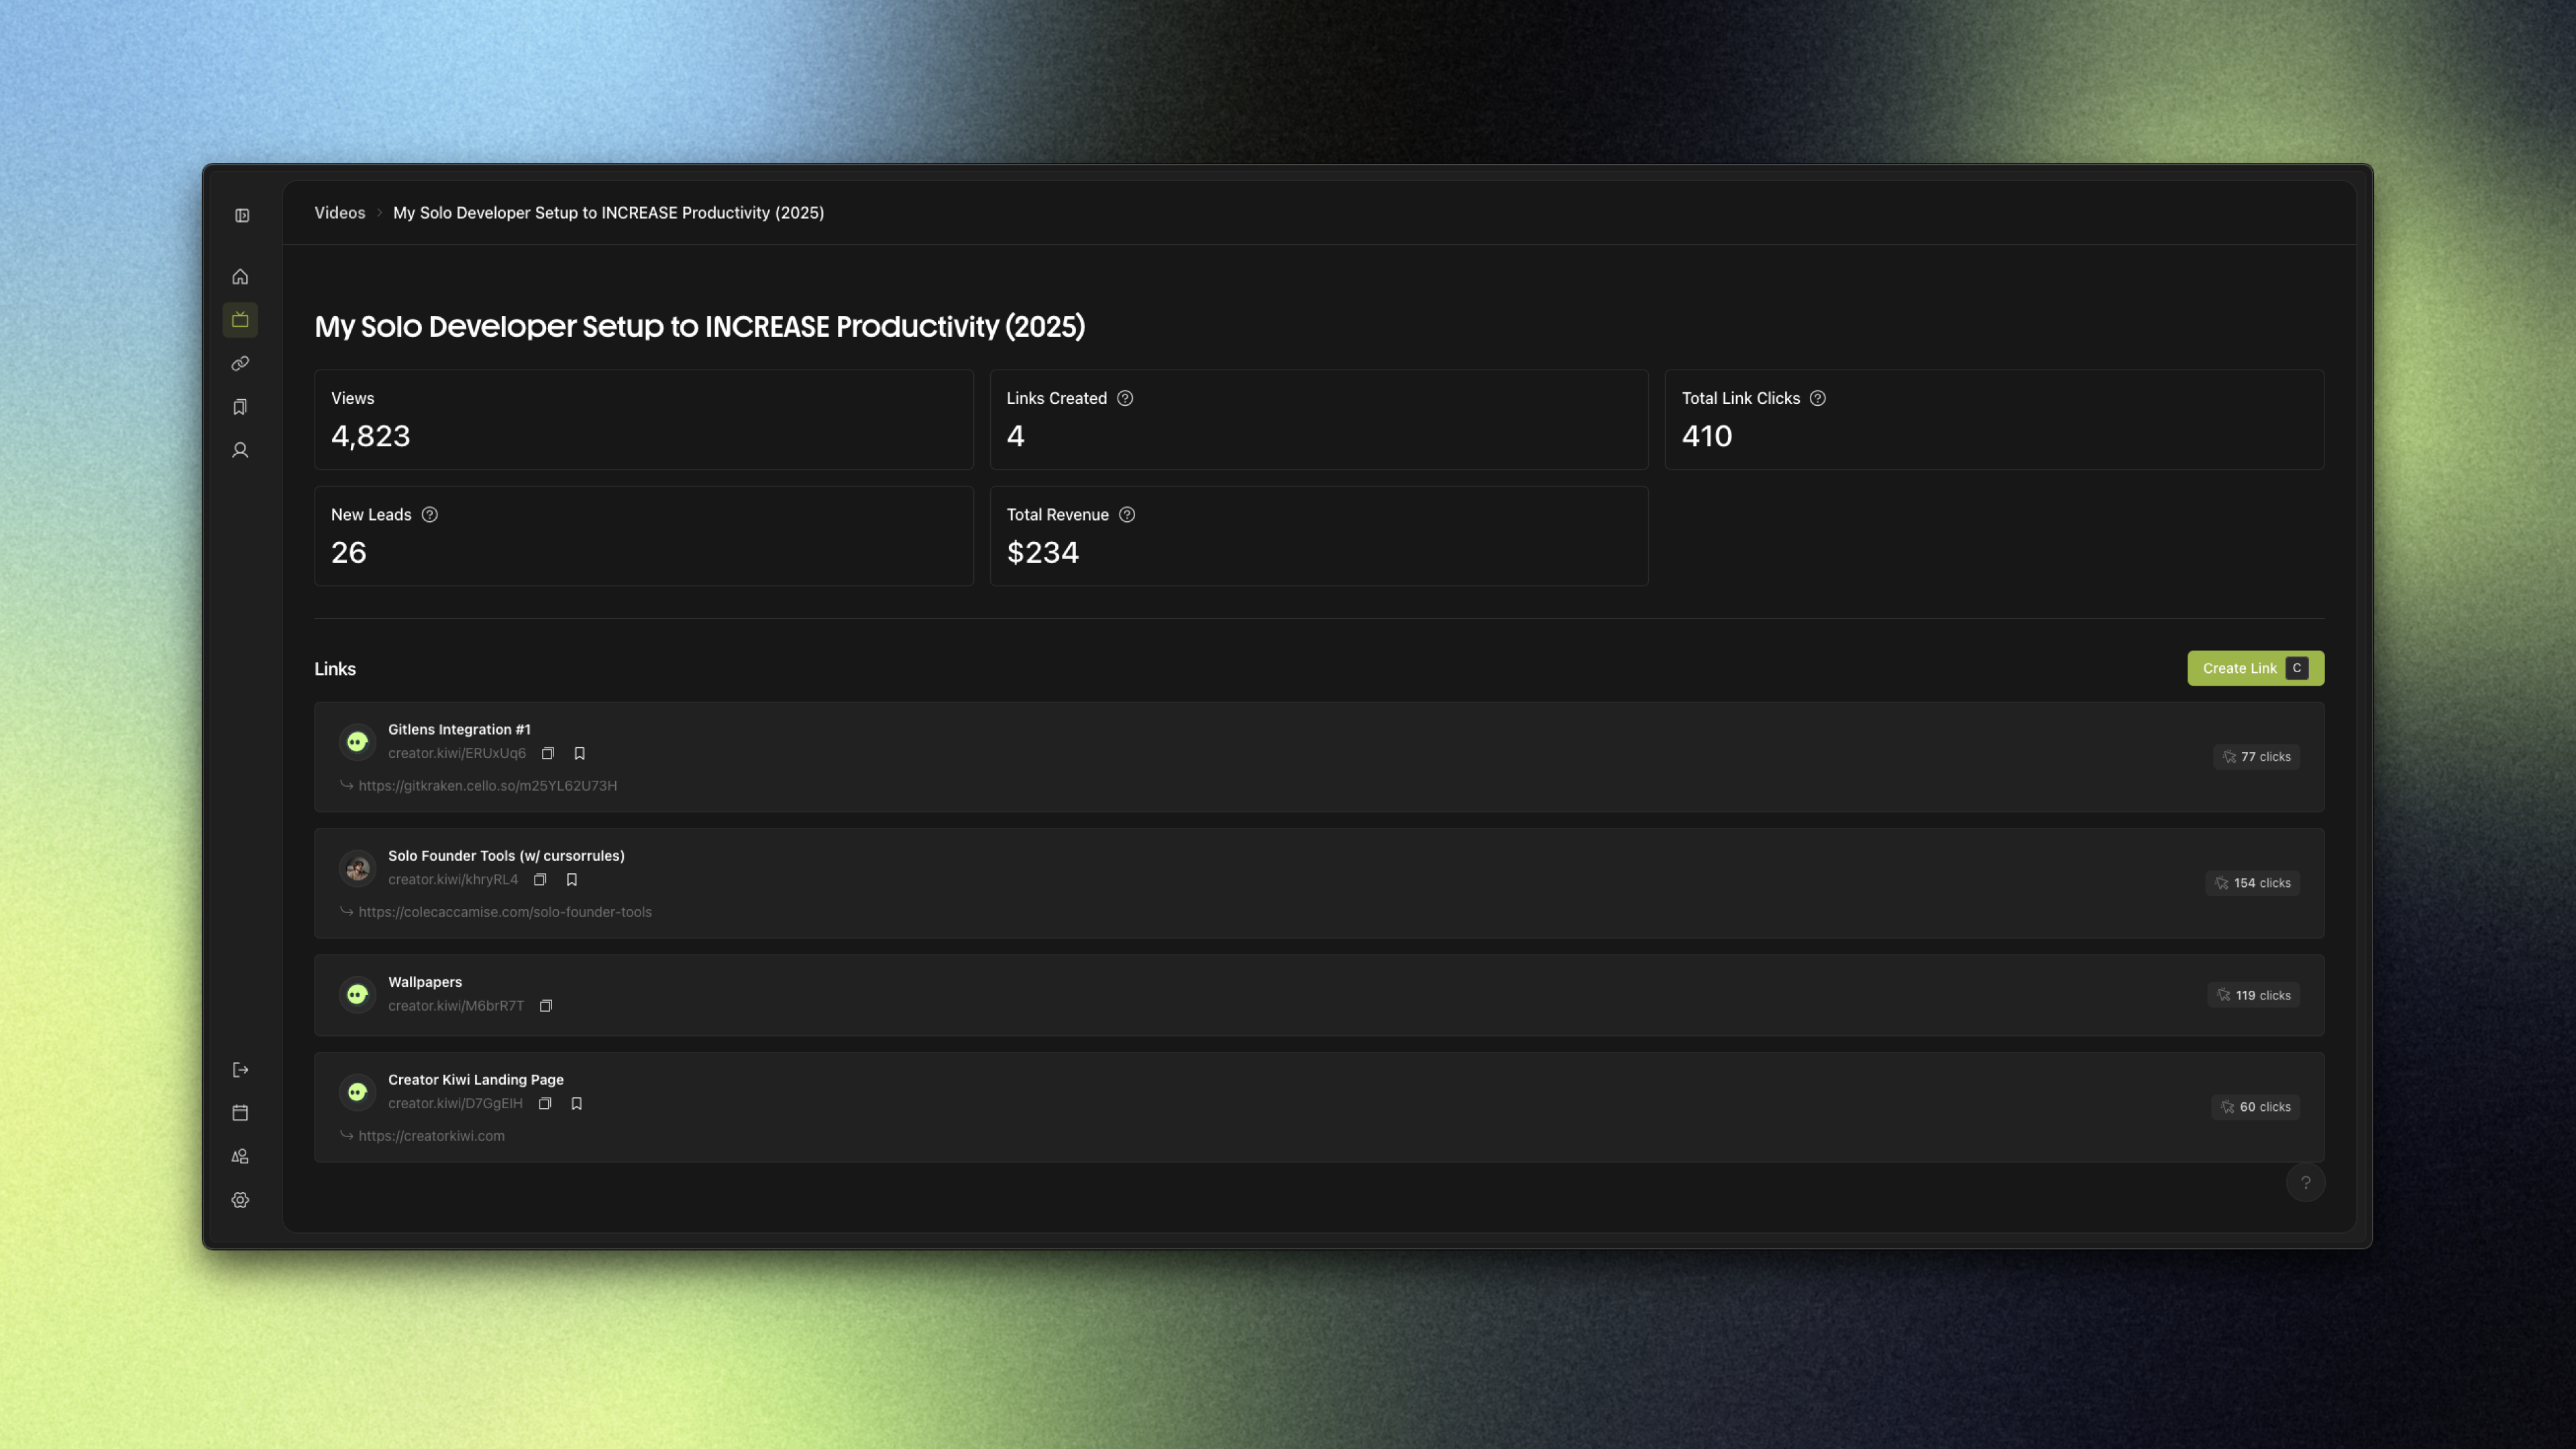Screen dimensions: 2576x1449
Task: Show info tooltip for Links Created
Action: coord(1125,398)
